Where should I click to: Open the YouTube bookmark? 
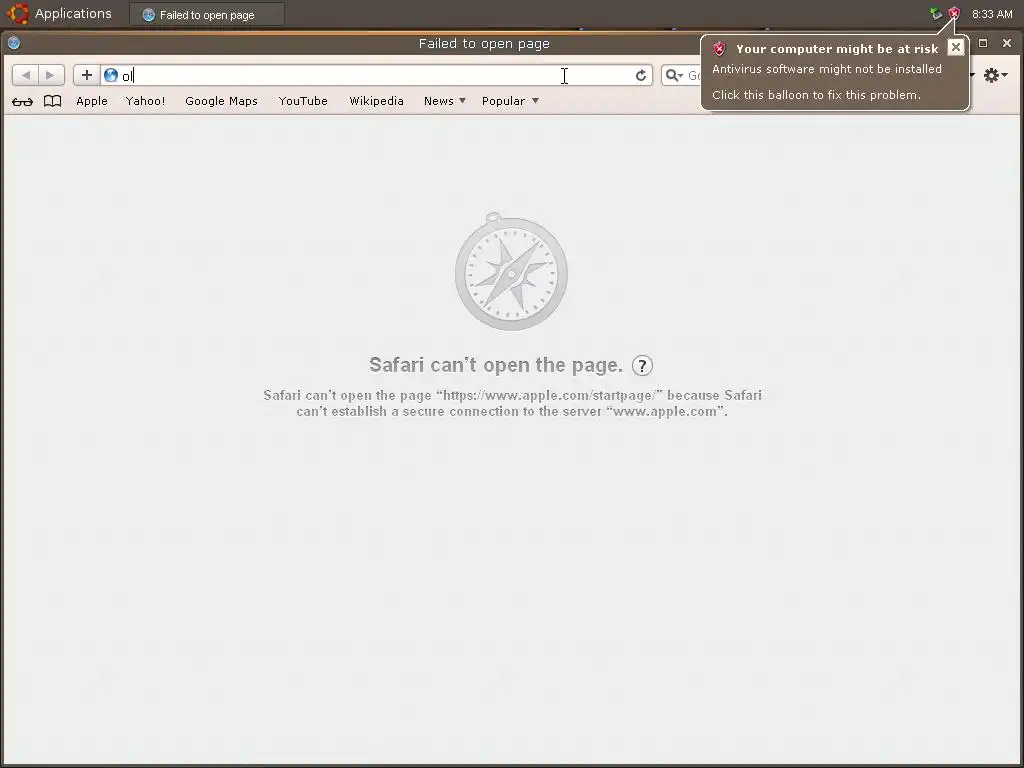[x=303, y=101]
